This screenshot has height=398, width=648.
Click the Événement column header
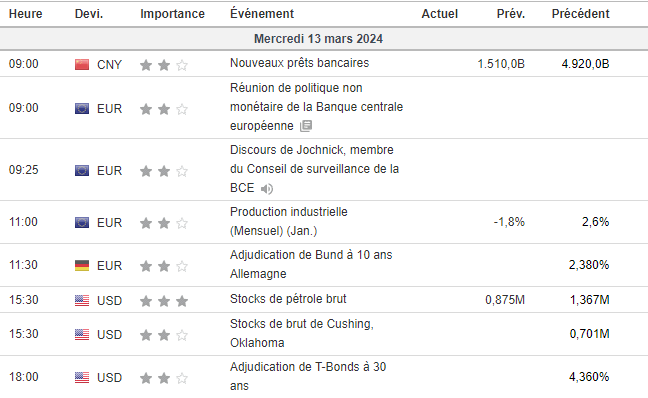click(x=262, y=14)
